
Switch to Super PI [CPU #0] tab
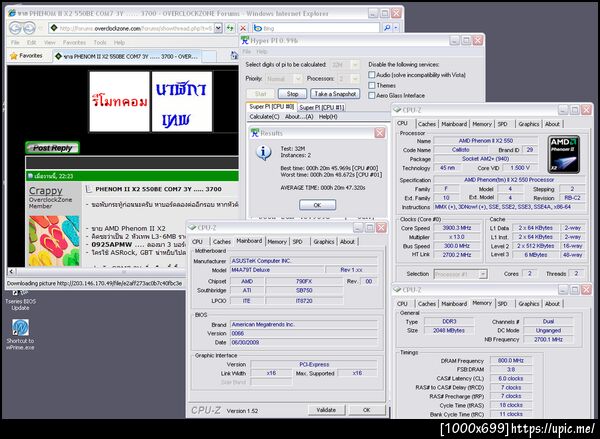tap(271, 107)
